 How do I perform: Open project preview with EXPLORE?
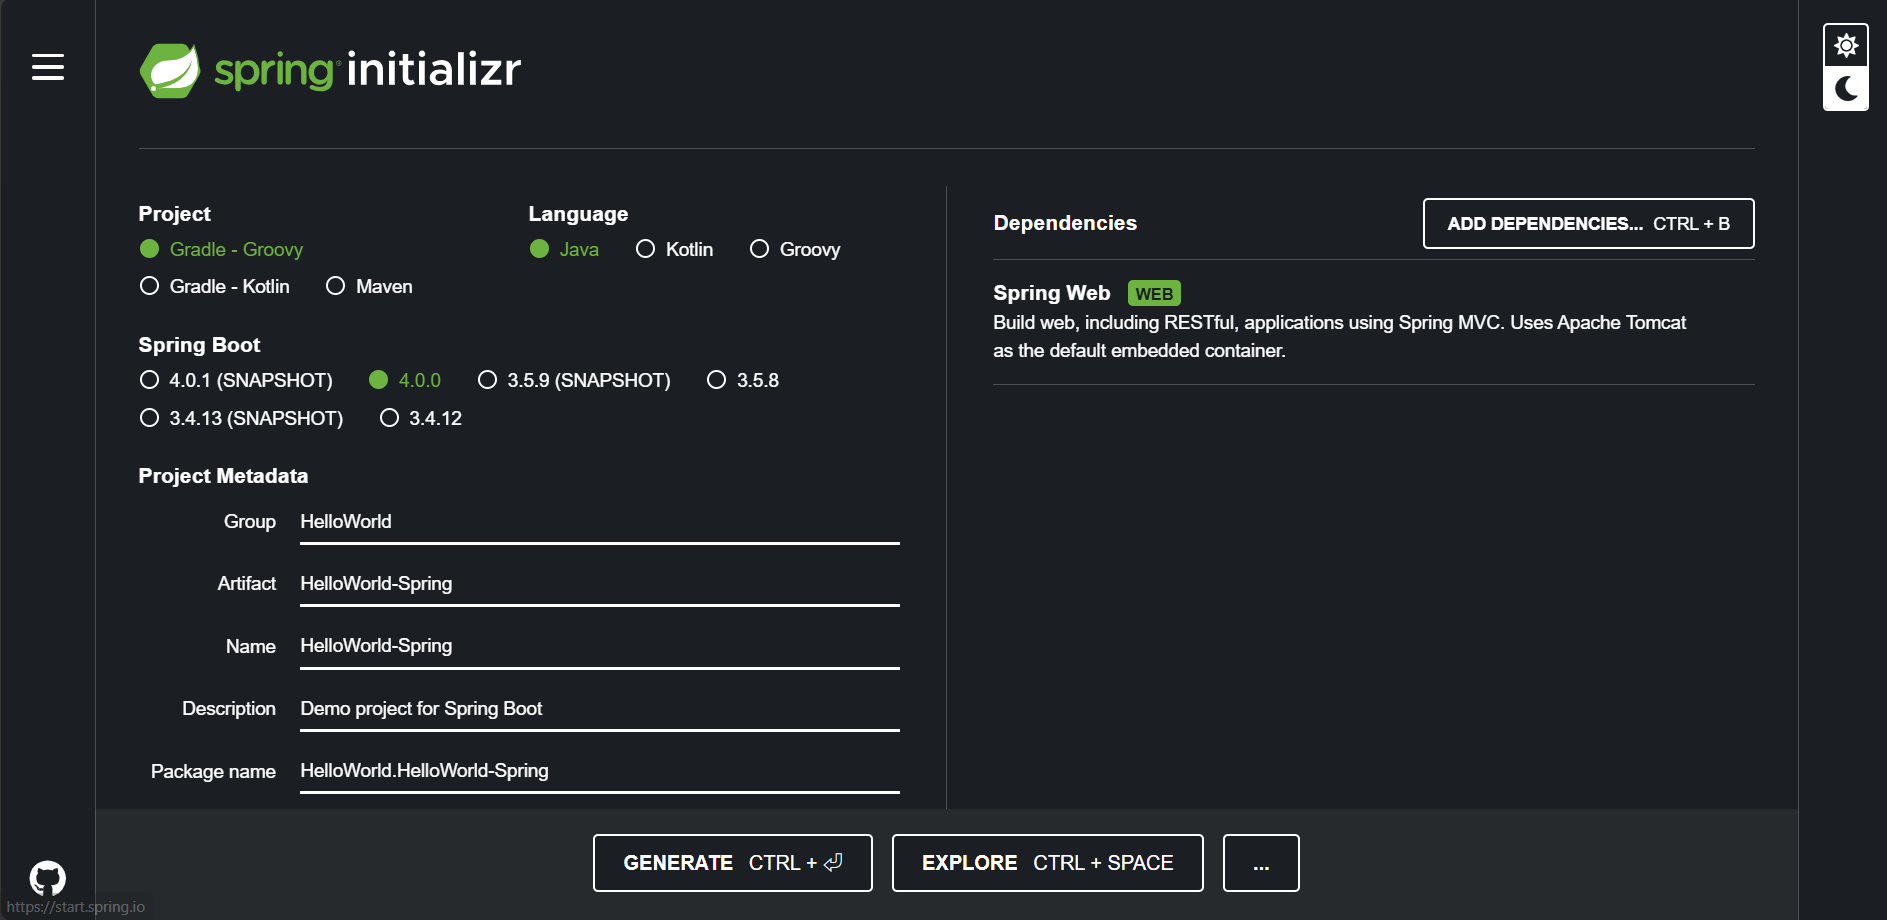pyautogui.click(x=1046, y=862)
